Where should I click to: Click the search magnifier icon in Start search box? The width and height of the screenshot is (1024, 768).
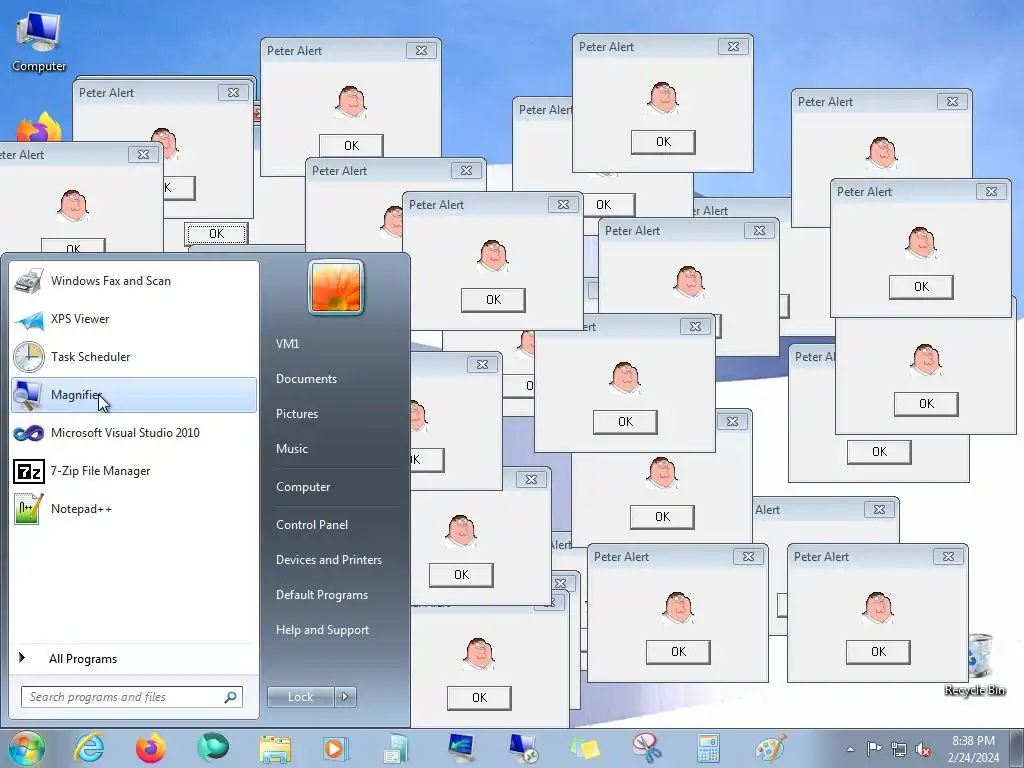(231, 697)
